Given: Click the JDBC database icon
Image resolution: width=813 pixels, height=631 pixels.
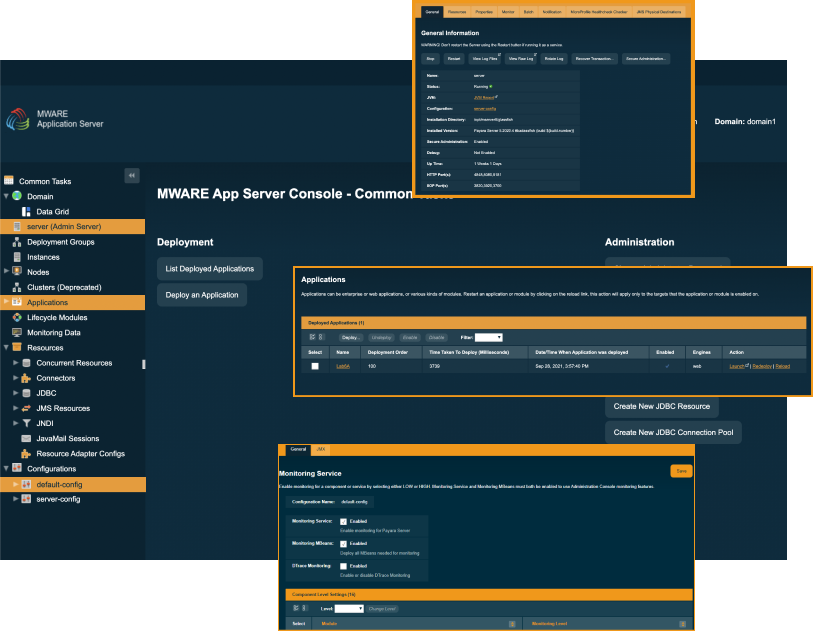Looking at the screenshot, I should [26, 393].
